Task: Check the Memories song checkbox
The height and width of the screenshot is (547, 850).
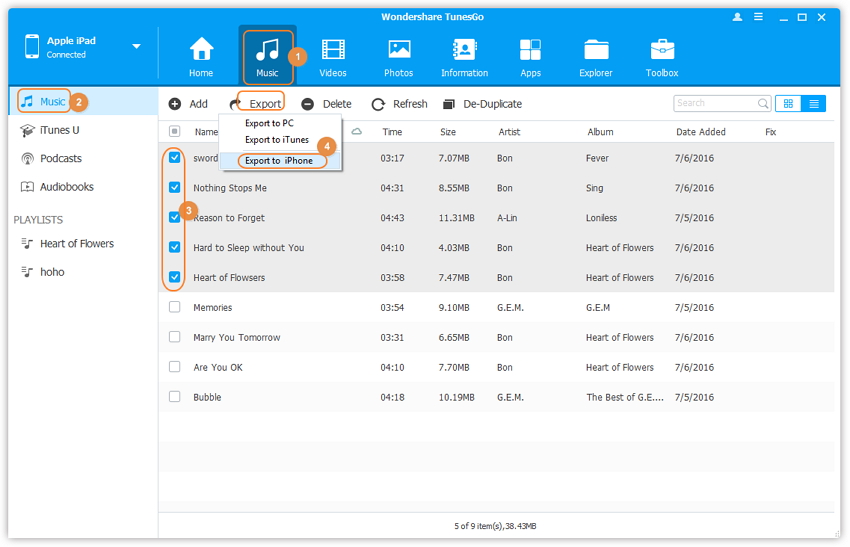Action: point(175,308)
